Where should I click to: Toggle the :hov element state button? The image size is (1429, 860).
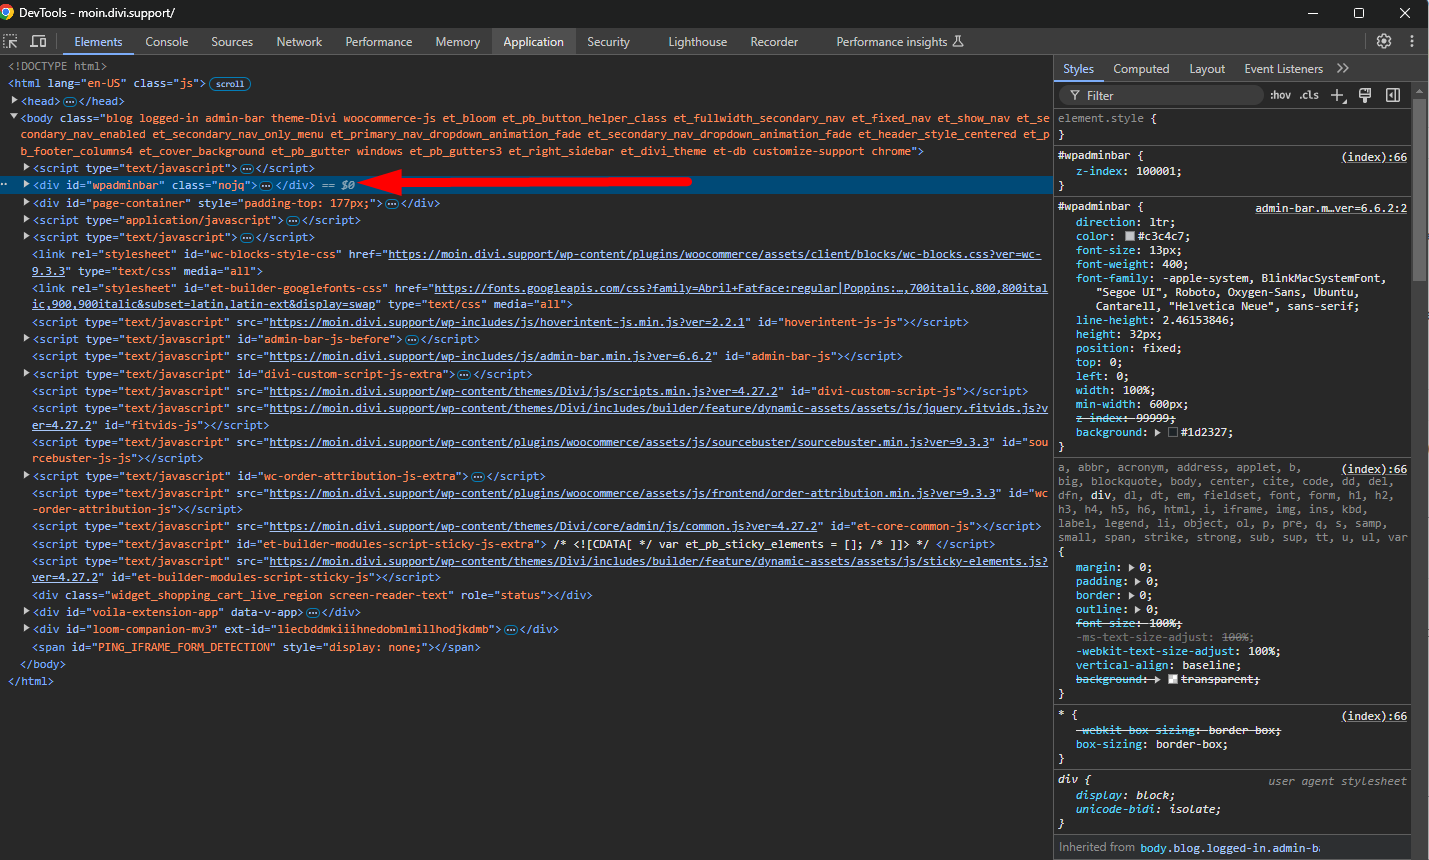(x=1280, y=95)
